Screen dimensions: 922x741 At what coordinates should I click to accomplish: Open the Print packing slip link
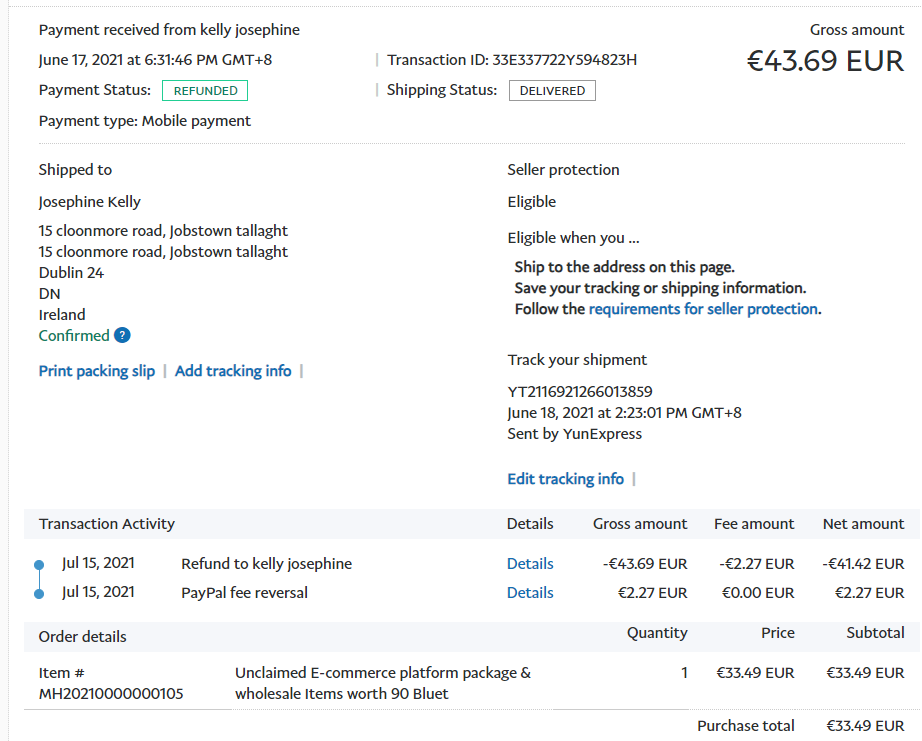(x=97, y=371)
